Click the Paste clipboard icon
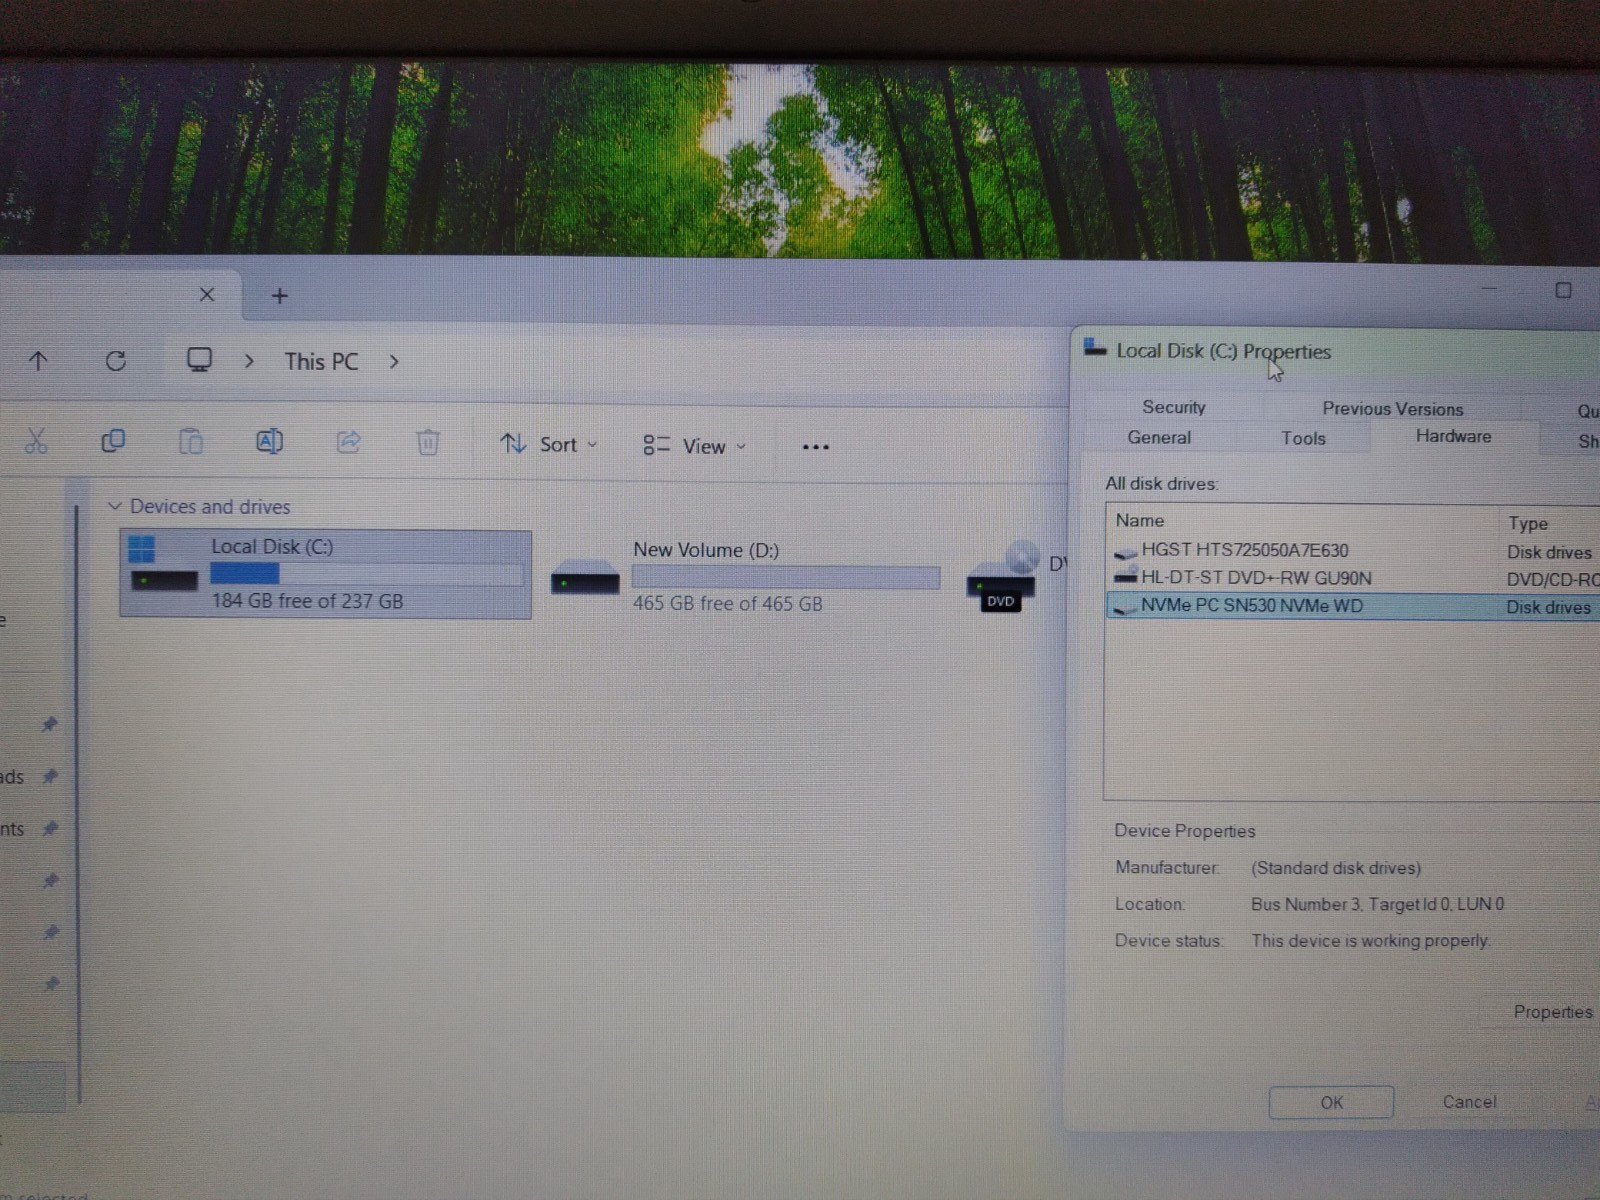Viewport: 1600px width, 1200px height. [x=190, y=441]
